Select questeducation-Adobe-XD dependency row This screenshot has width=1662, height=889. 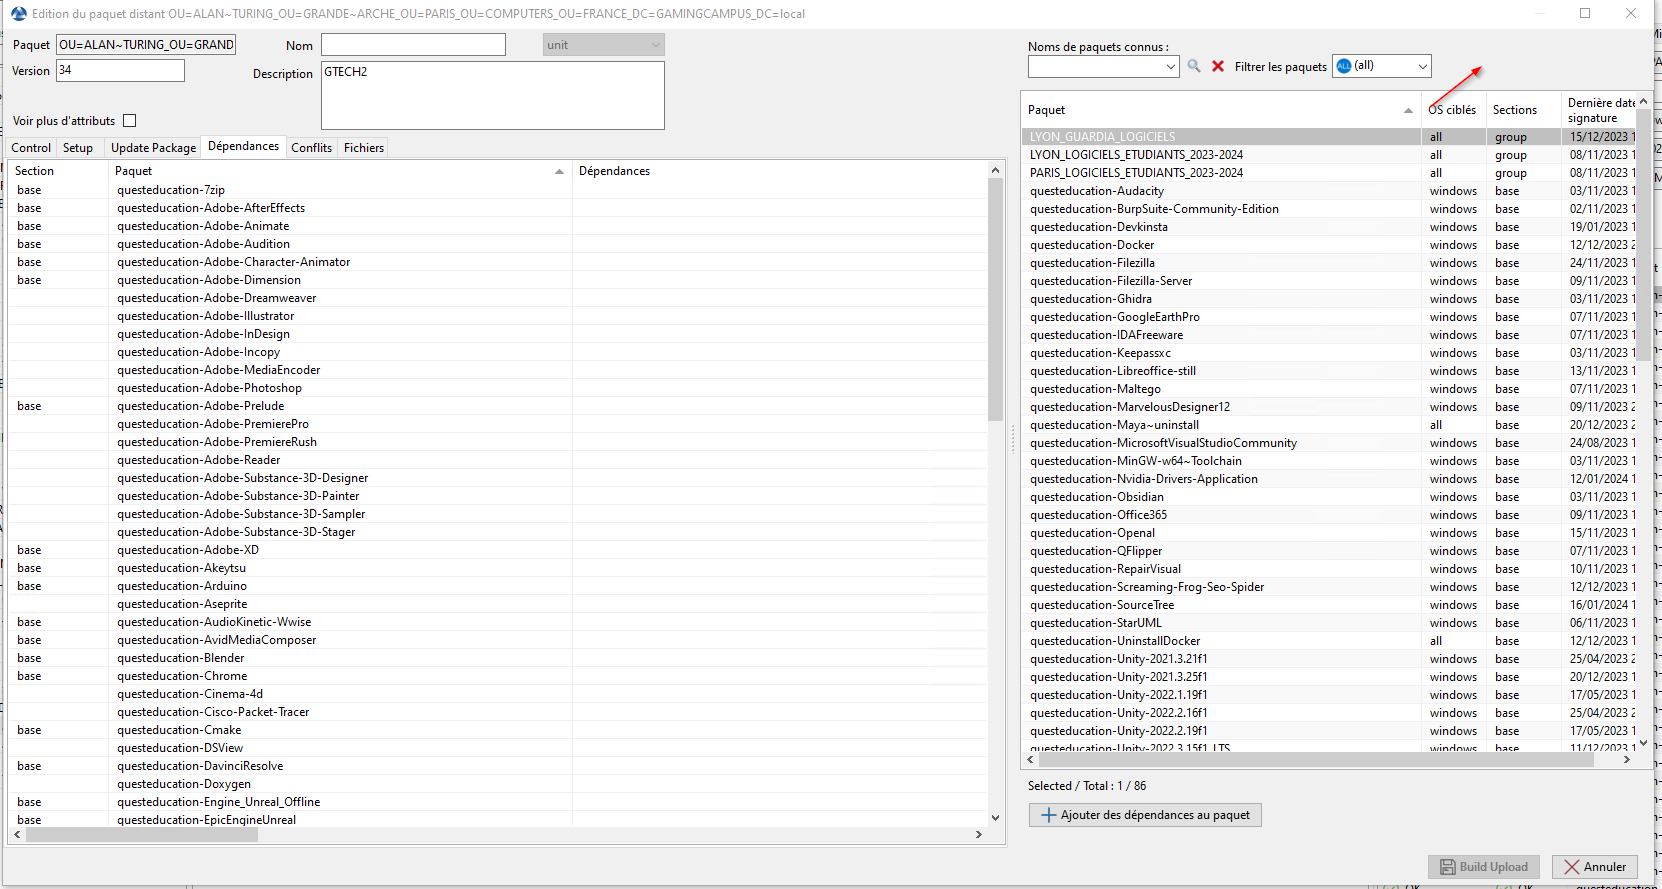[x=498, y=550]
